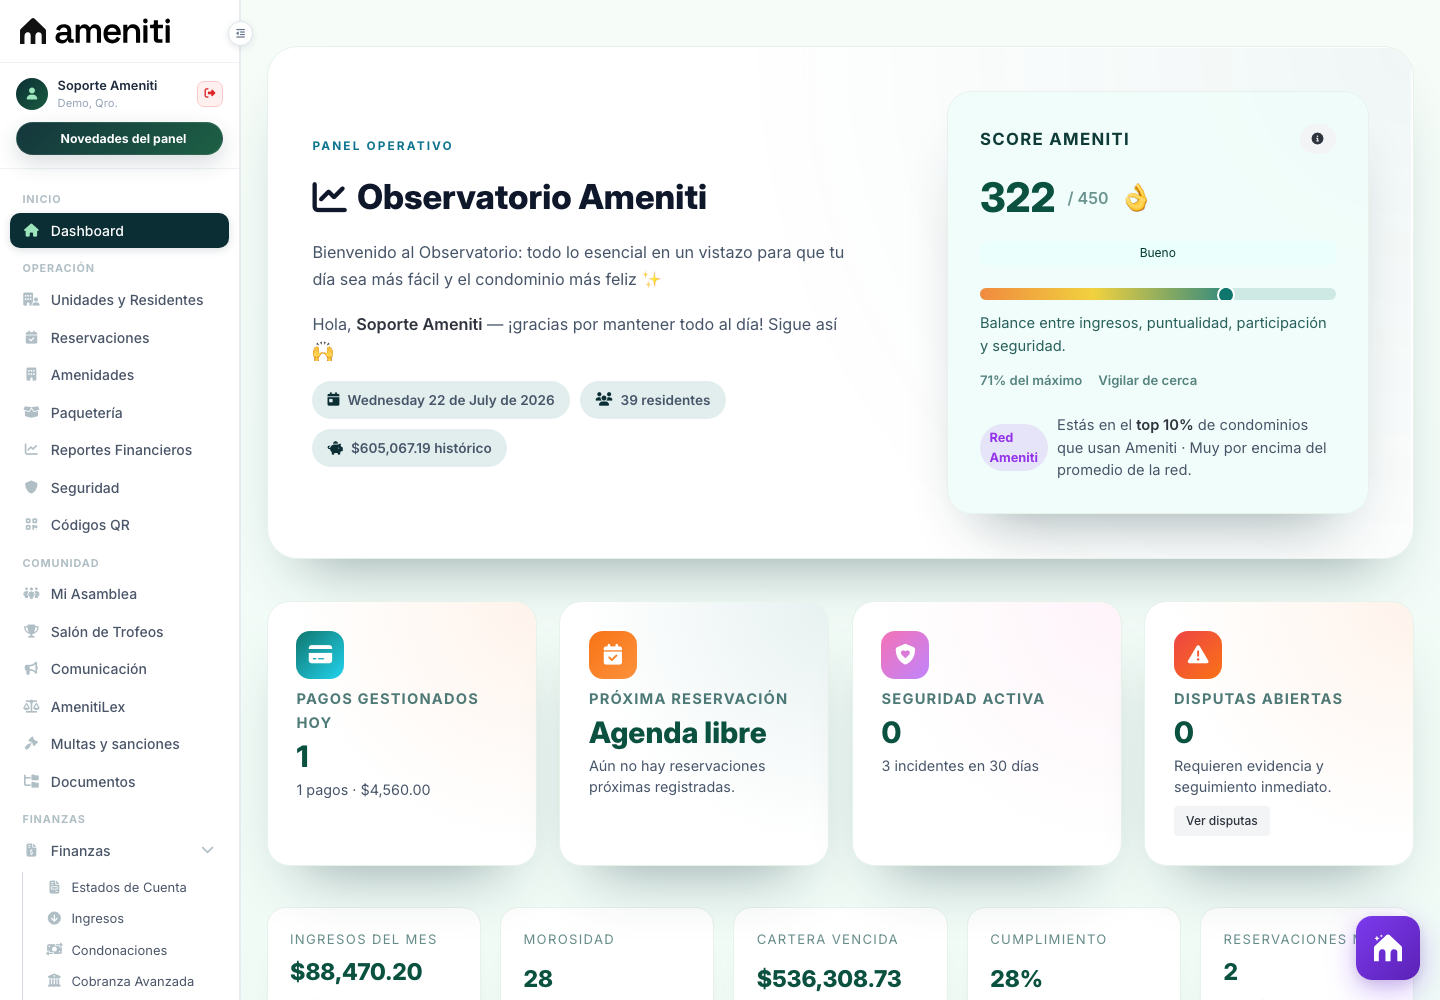Click the Comunicación megaphone icon
This screenshot has height=1000, width=1440.
pyautogui.click(x=31, y=669)
